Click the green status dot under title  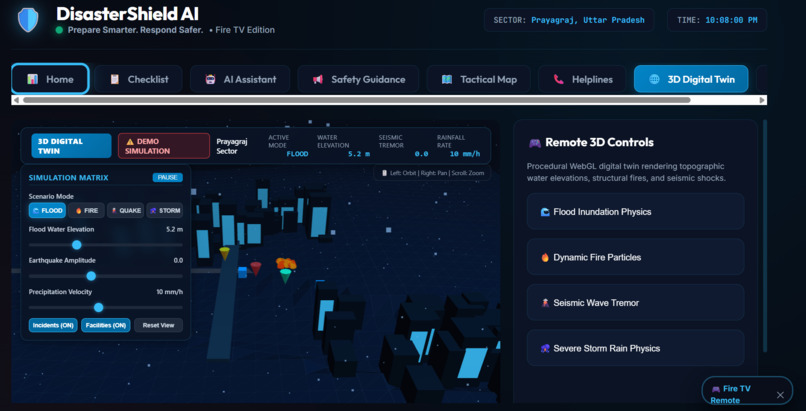point(59,30)
